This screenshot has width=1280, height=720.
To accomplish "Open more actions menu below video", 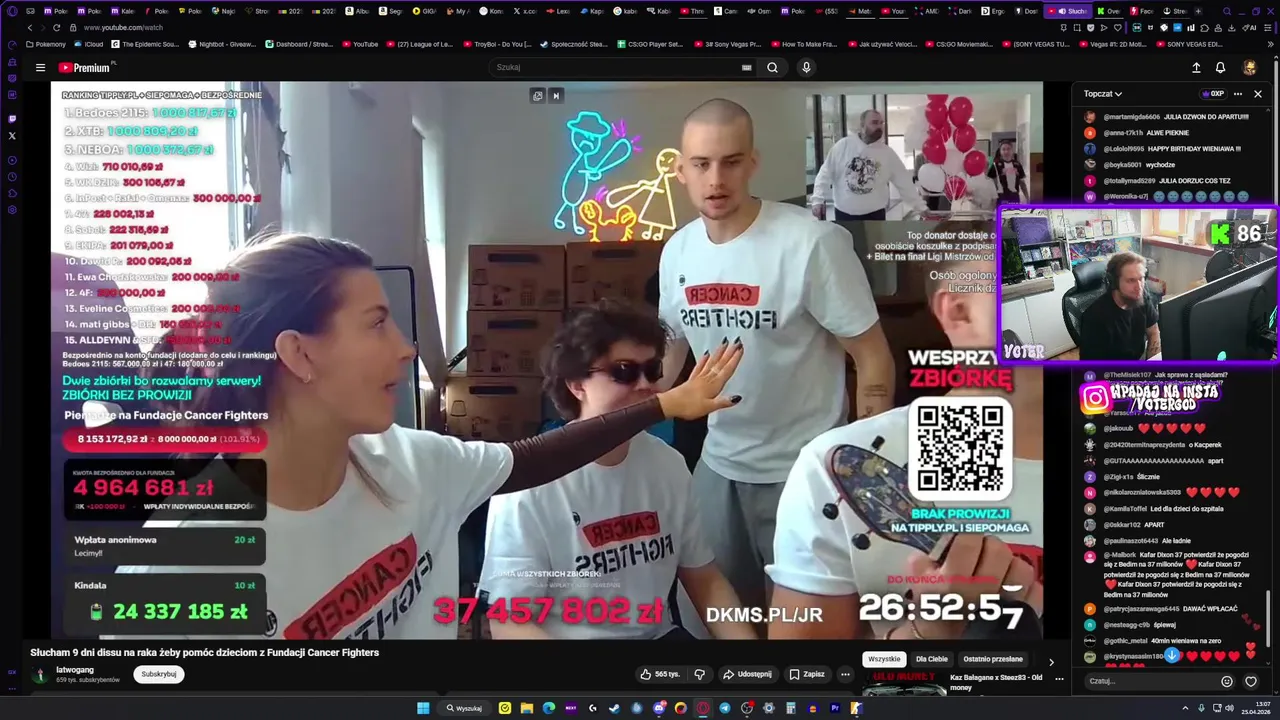I will (x=845, y=674).
